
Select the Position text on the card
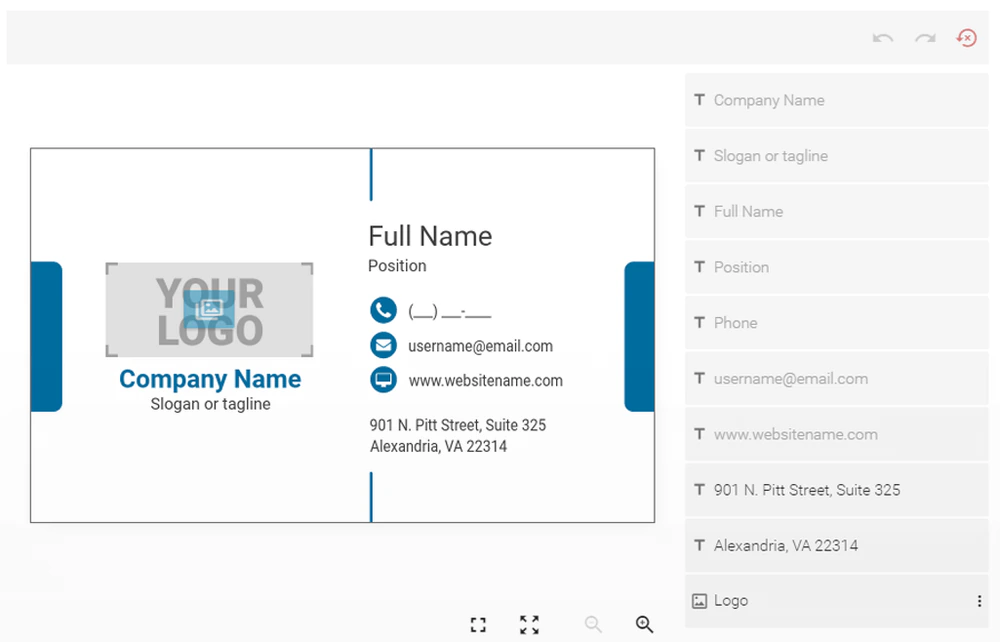click(x=397, y=266)
